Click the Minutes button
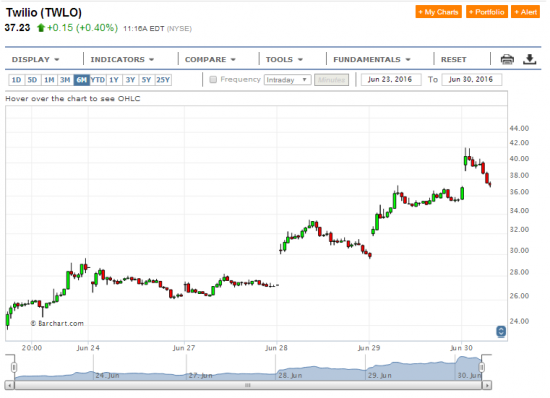Viewport: 550px width, 398px height. (x=331, y=80)
